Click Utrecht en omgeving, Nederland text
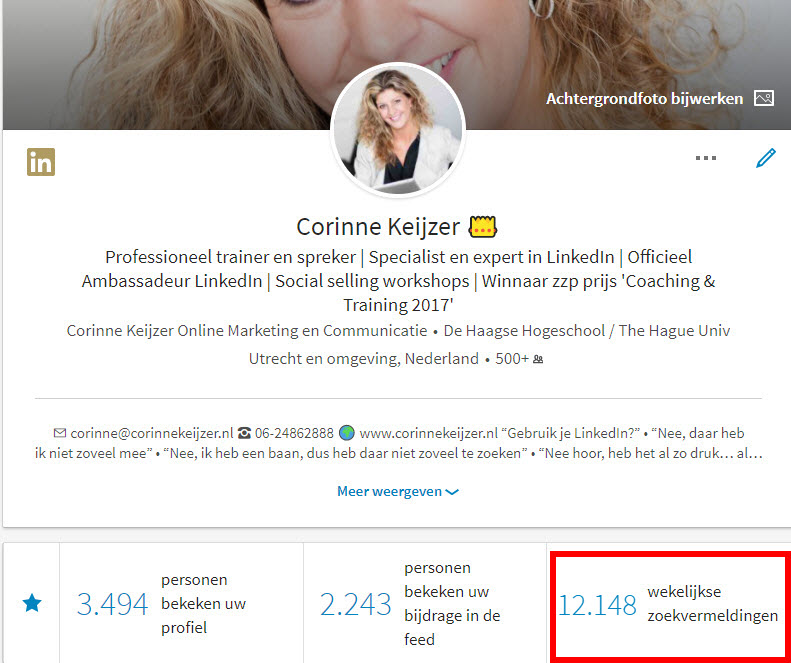The image size is (791, 663). coord(363,359)
